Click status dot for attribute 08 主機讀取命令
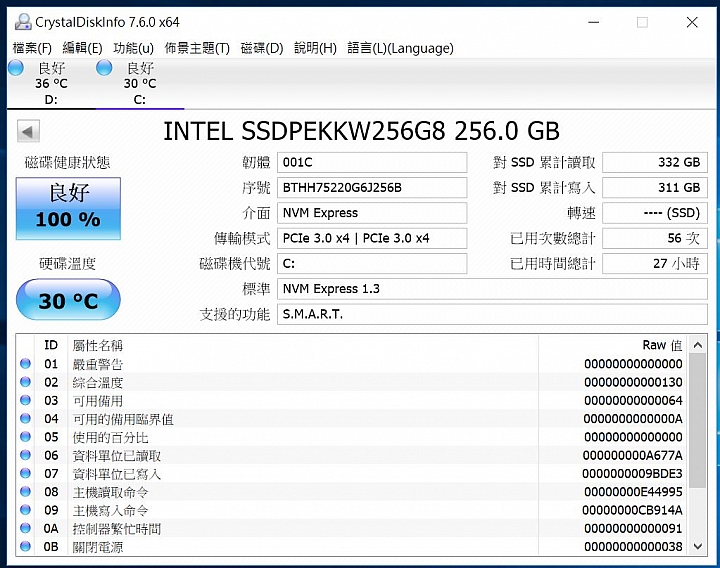Screen dimensions: 720x568 25,492
